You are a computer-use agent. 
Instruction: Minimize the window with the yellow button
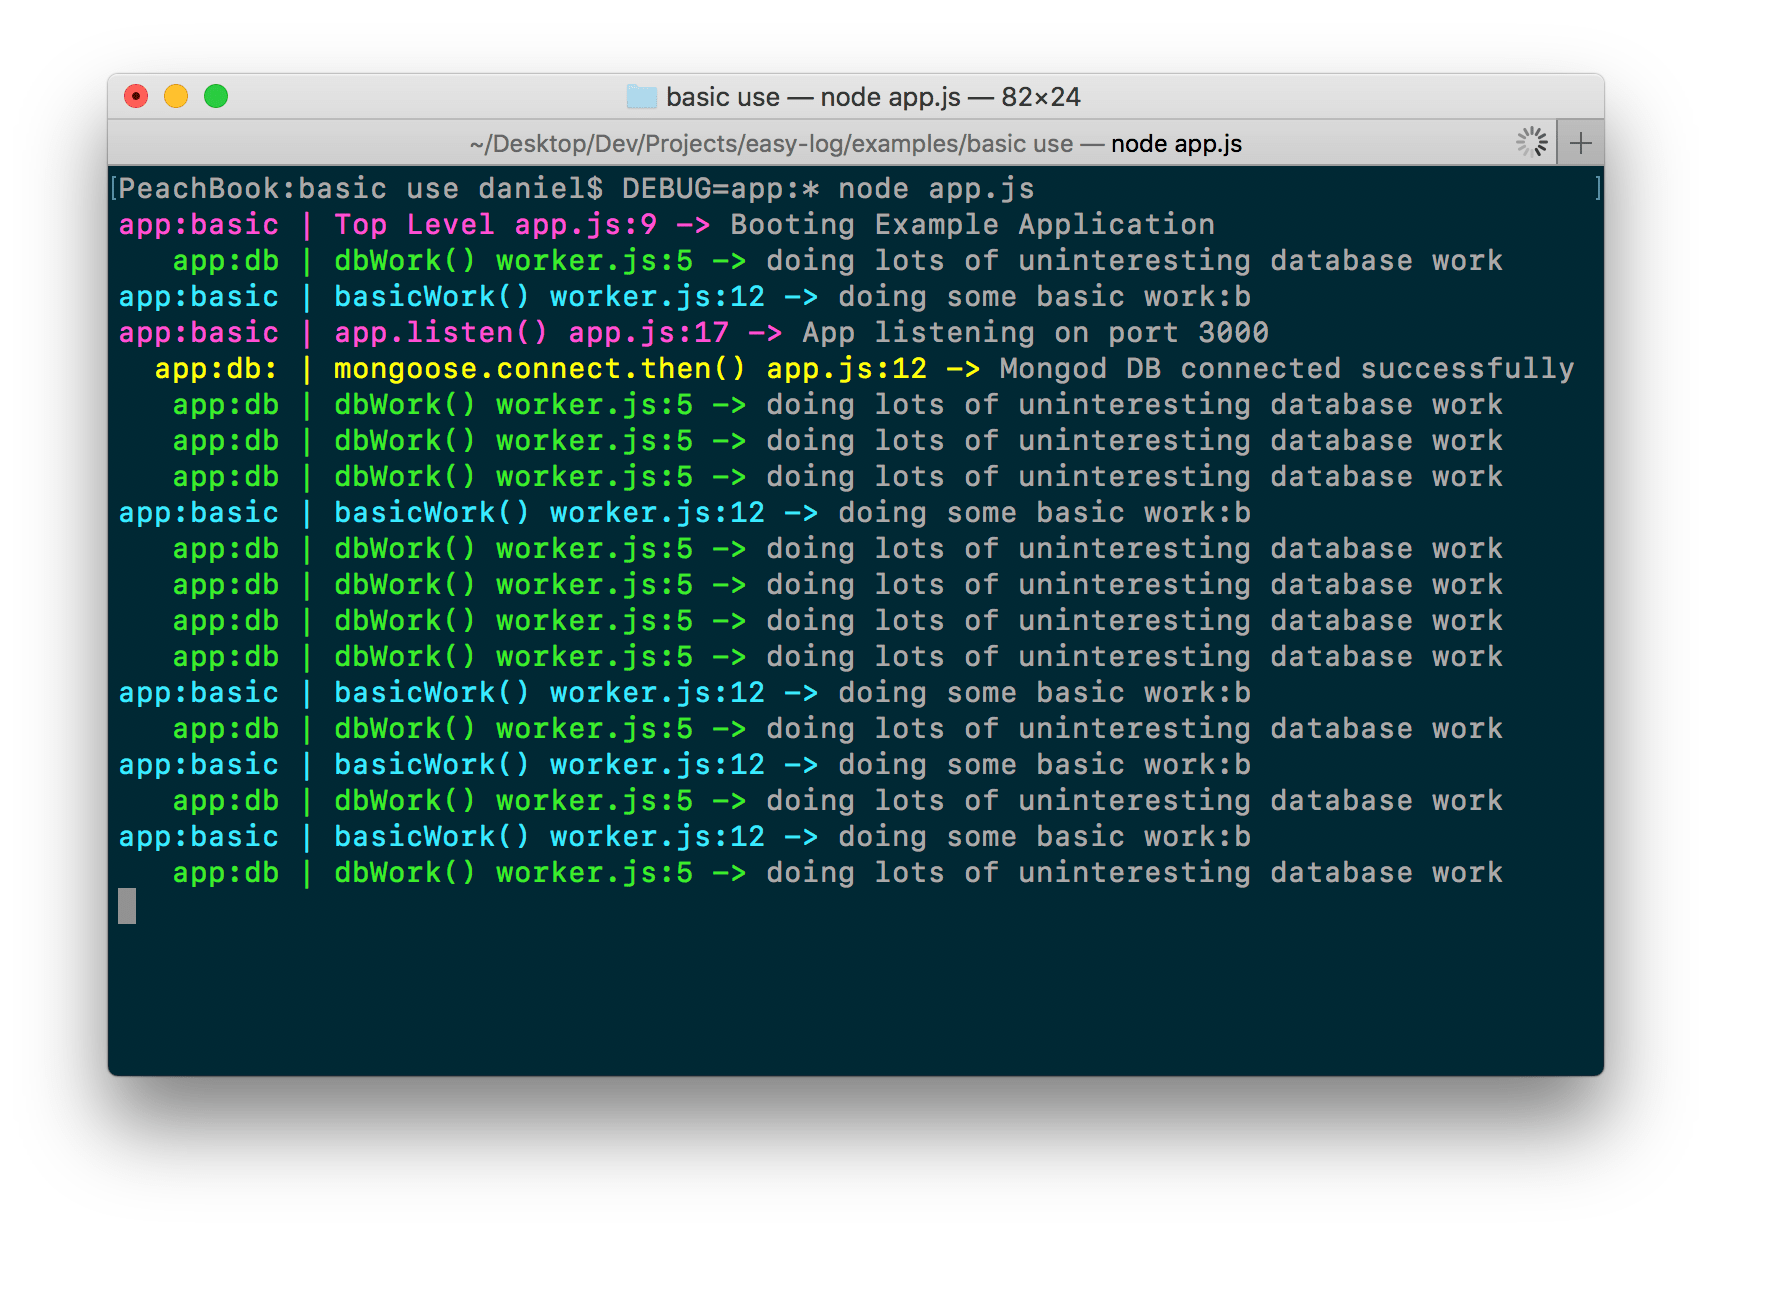176,96
